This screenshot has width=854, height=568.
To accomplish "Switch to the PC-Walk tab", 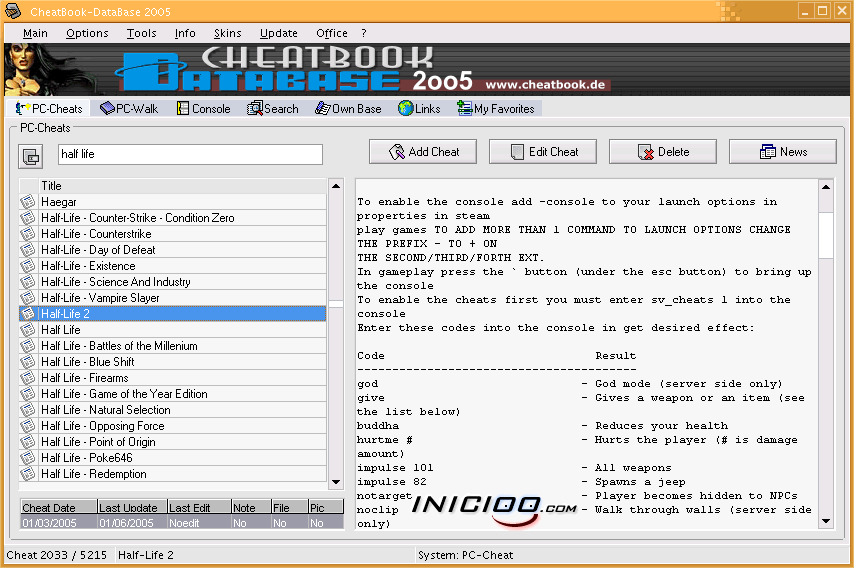I will click(x=129, y=109).
